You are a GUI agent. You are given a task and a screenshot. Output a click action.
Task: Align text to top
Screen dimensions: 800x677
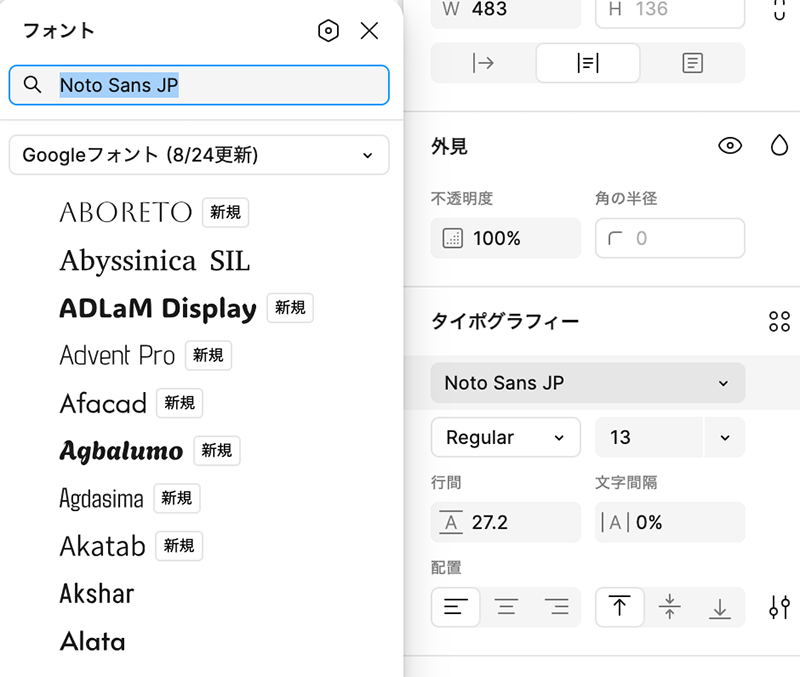pos(619,607)
